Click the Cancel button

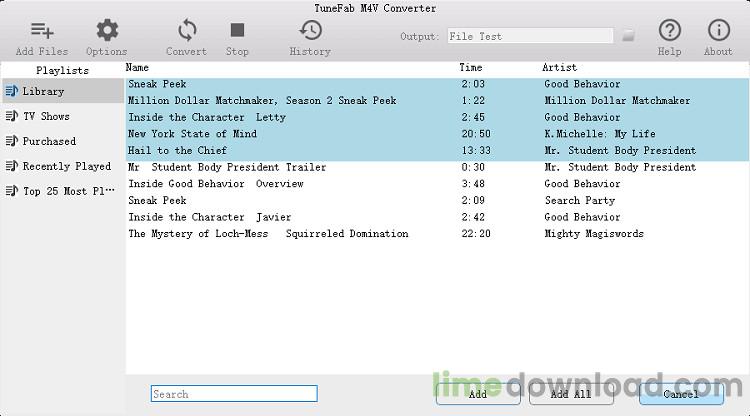click(681, 394)
